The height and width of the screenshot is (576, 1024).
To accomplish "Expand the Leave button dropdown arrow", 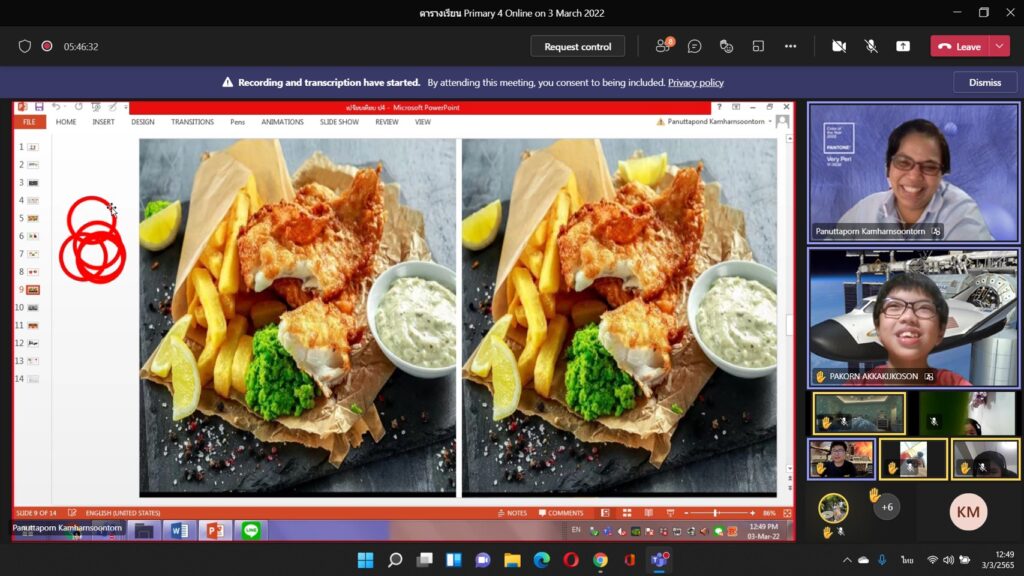I will (x=1000, y=46).
